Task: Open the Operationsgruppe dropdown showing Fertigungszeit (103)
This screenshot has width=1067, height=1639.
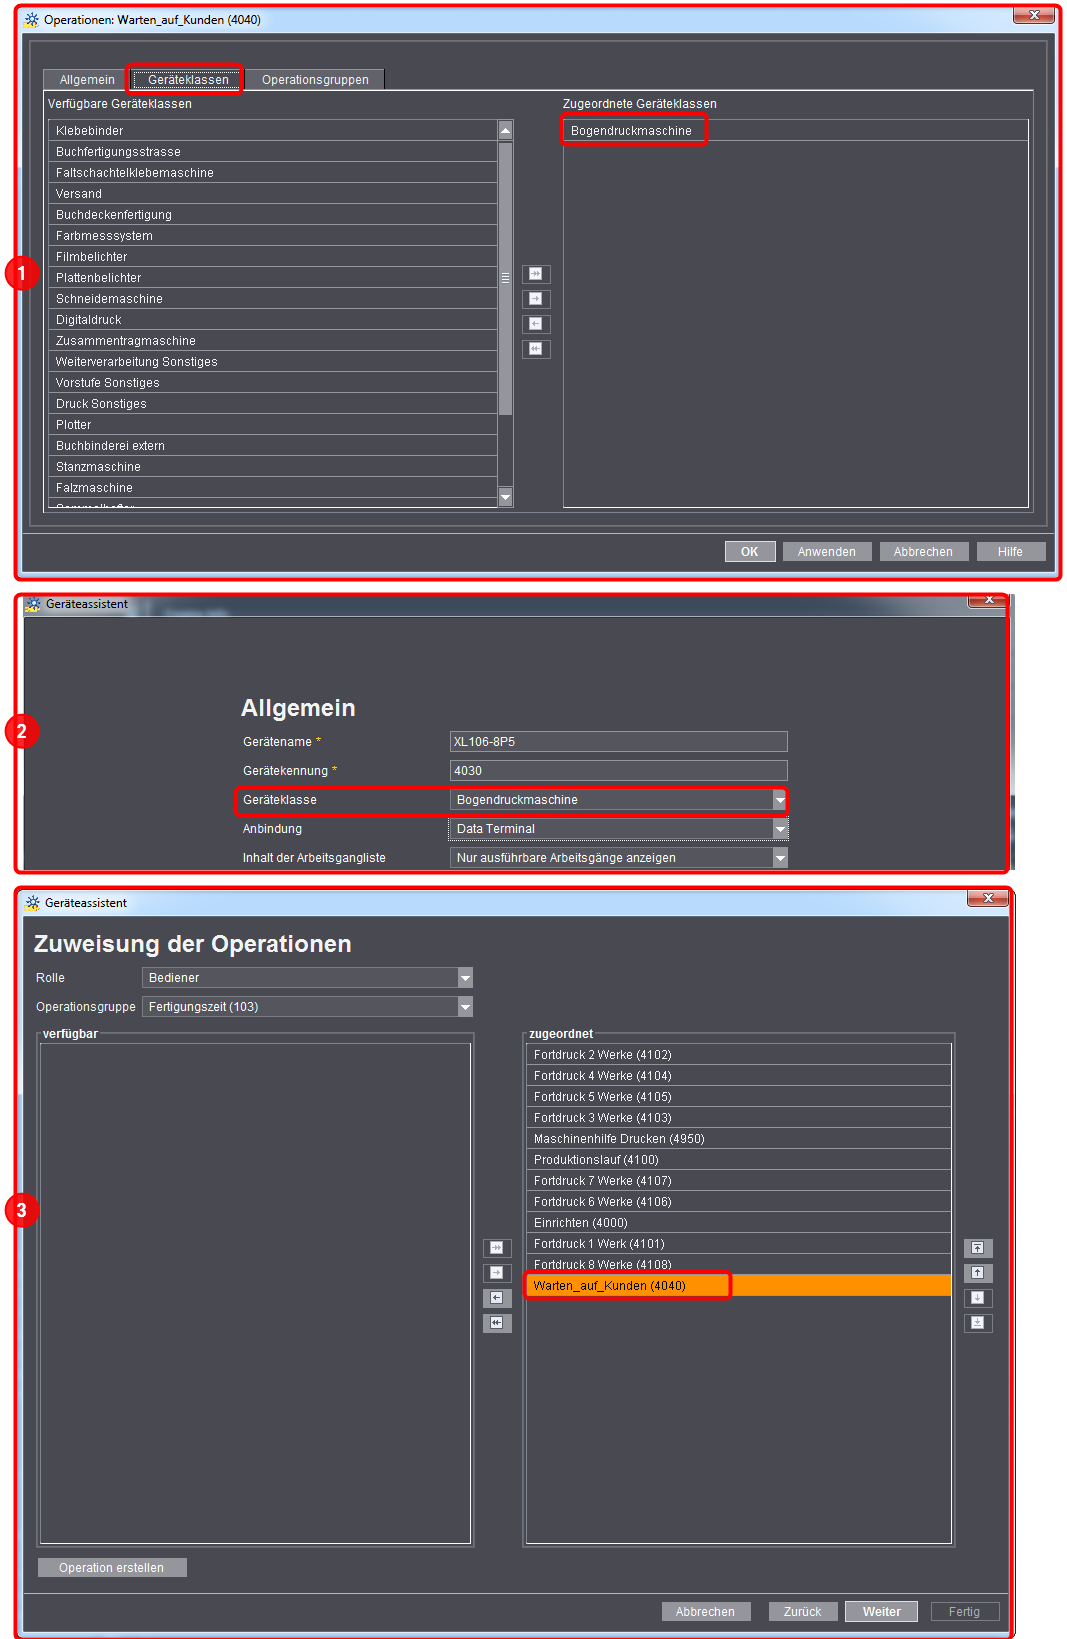Action: pos(465,1007)
